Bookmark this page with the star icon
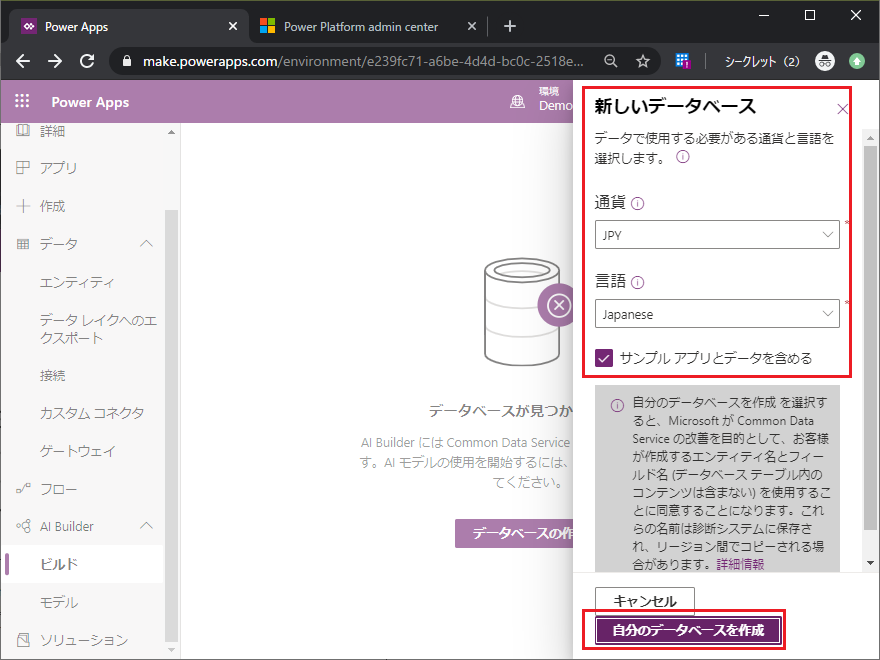Screen dimensions: 880x660 pos(643,61)
